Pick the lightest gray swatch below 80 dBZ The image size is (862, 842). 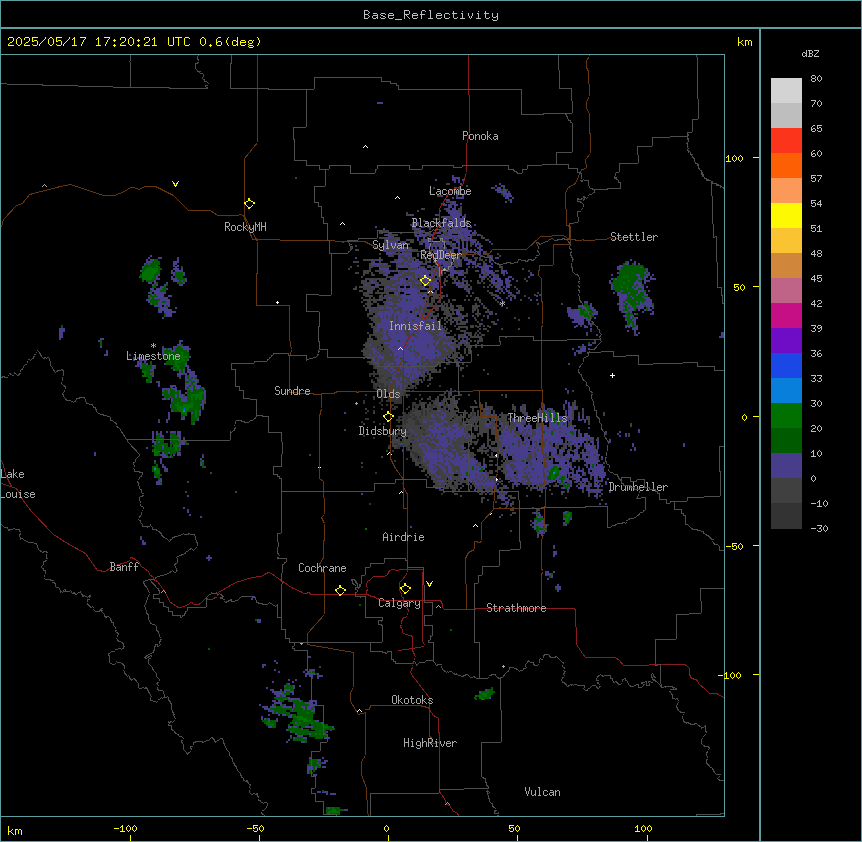(x=786, y=91)
